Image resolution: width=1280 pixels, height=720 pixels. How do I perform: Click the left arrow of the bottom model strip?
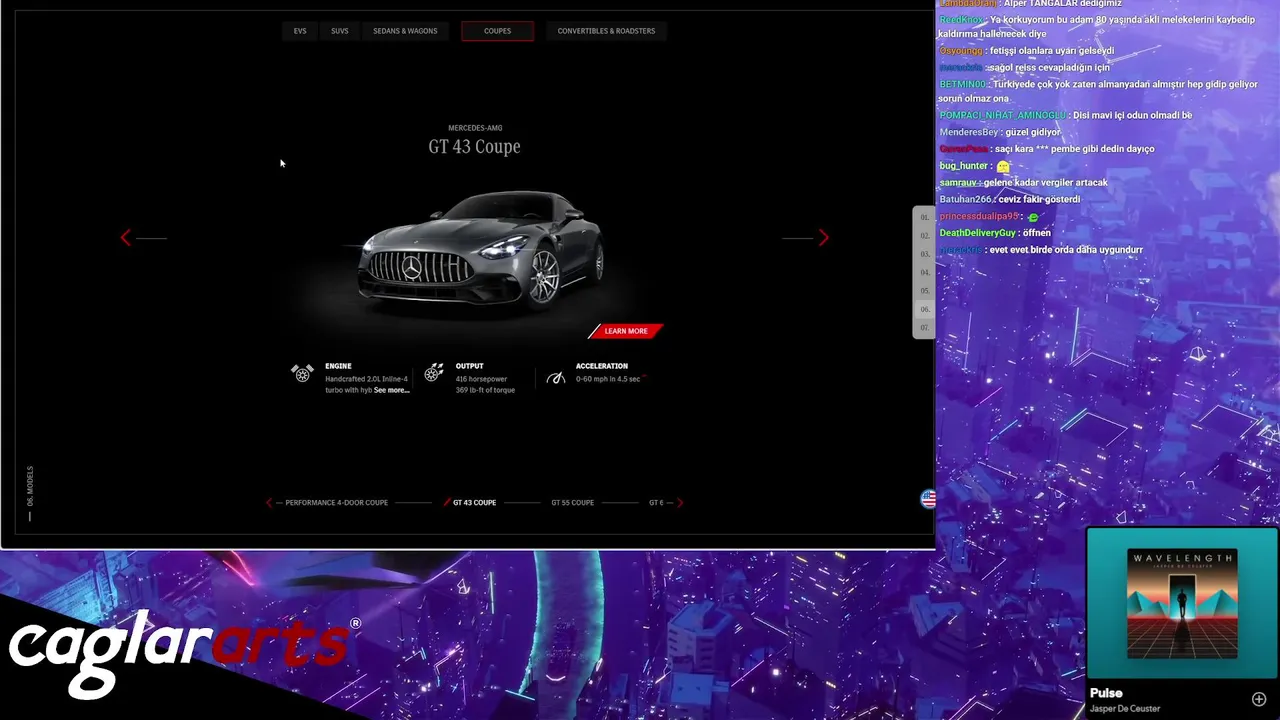(268, 503)
